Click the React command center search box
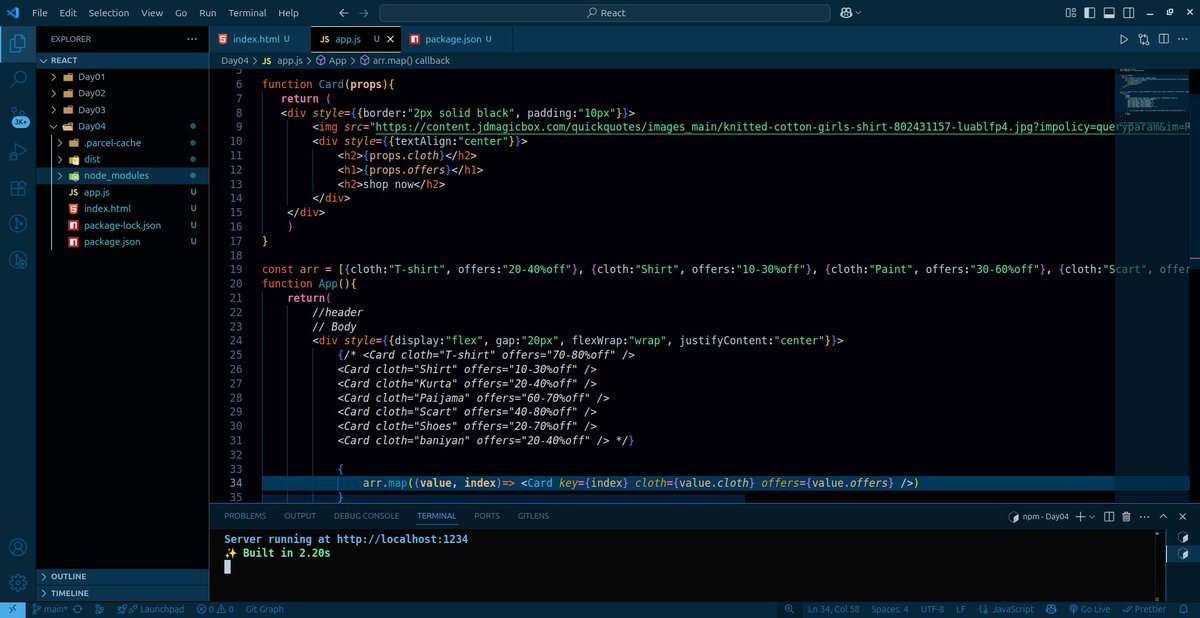 [605, 13]
